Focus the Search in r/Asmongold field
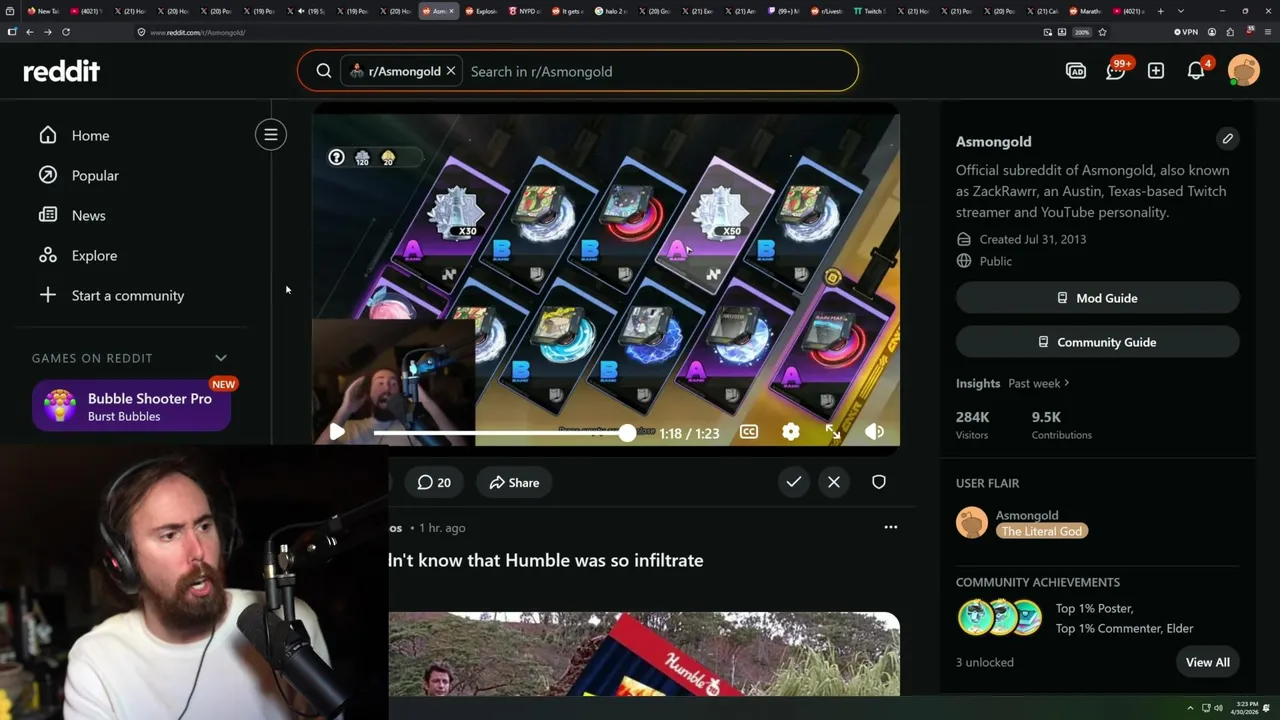The width and height of the screenshot is (1280, 720). pyautogui.click(x=660, y=71)
